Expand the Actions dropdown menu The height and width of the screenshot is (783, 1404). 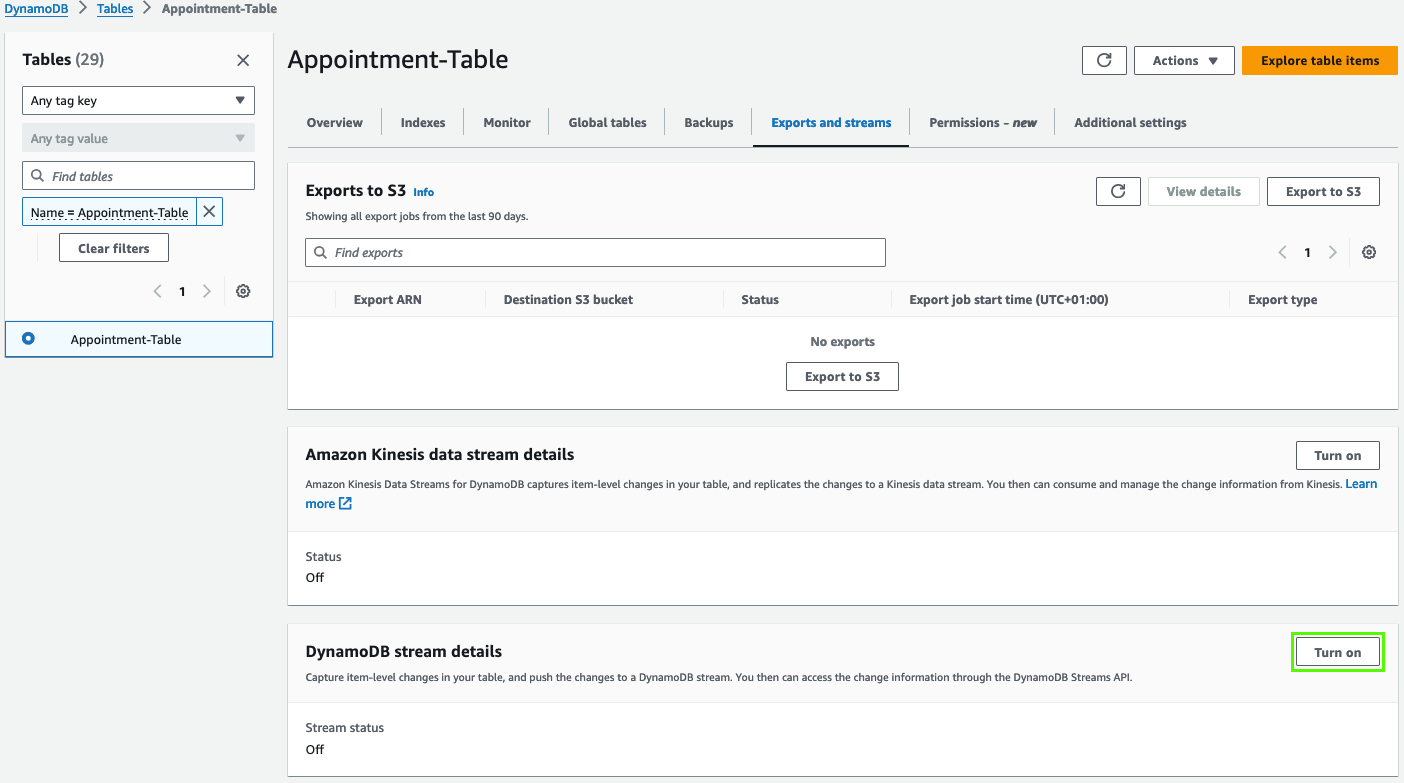[1184, 60]
